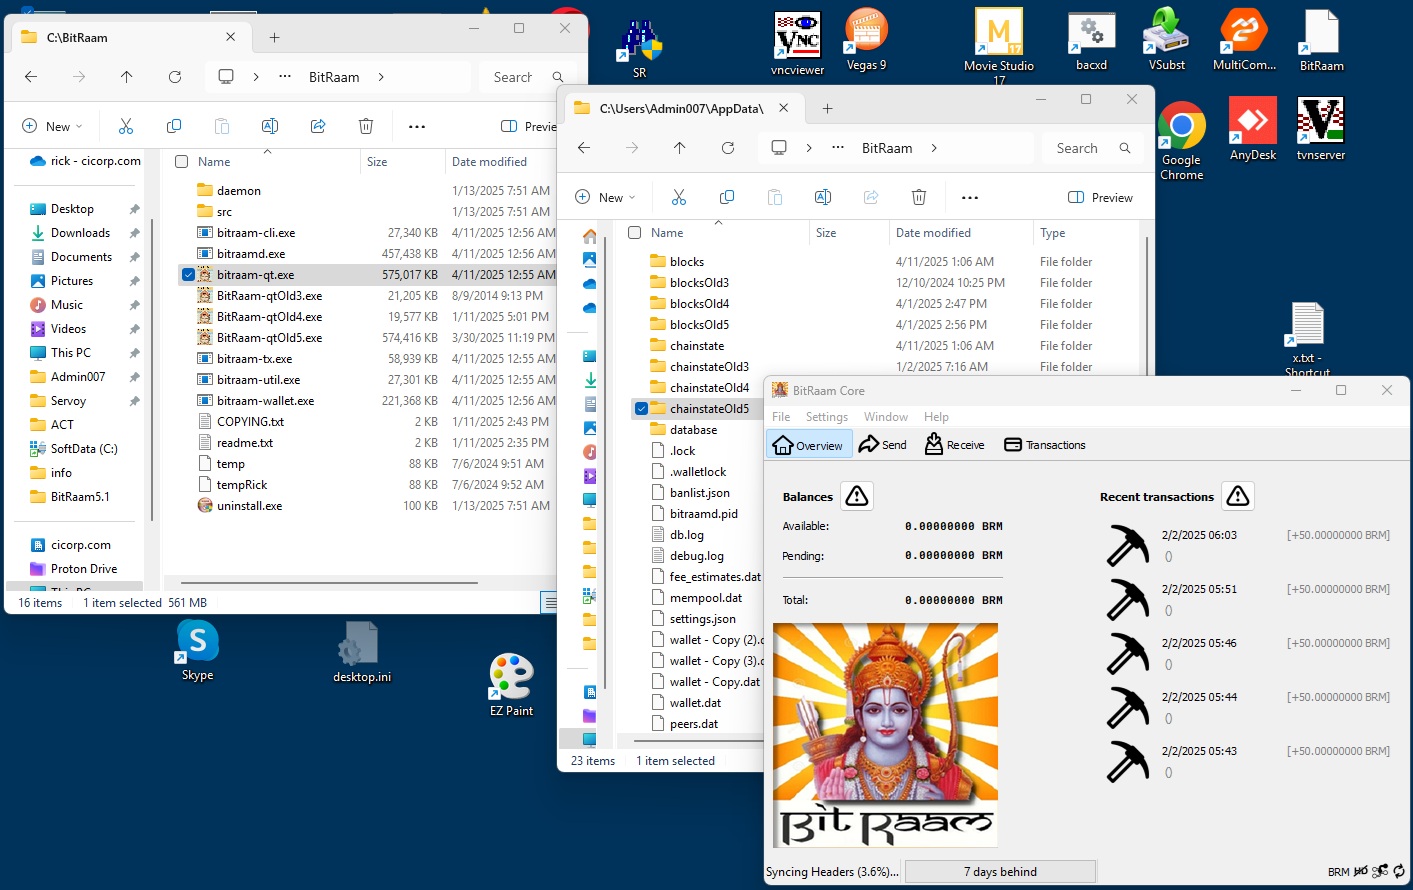Click the Delete trash icon in the AppData window
1413x890 pixels.
coord(919,197)
